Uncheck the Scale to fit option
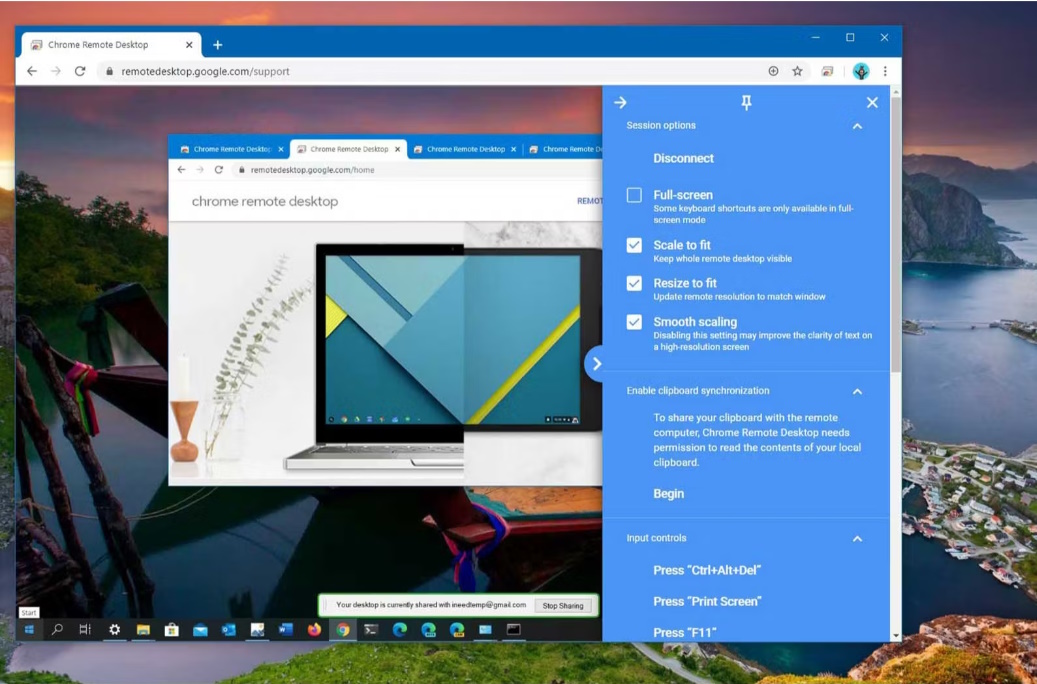The image size is (1037, 684). pyautogui.click(x=634, y=245)
